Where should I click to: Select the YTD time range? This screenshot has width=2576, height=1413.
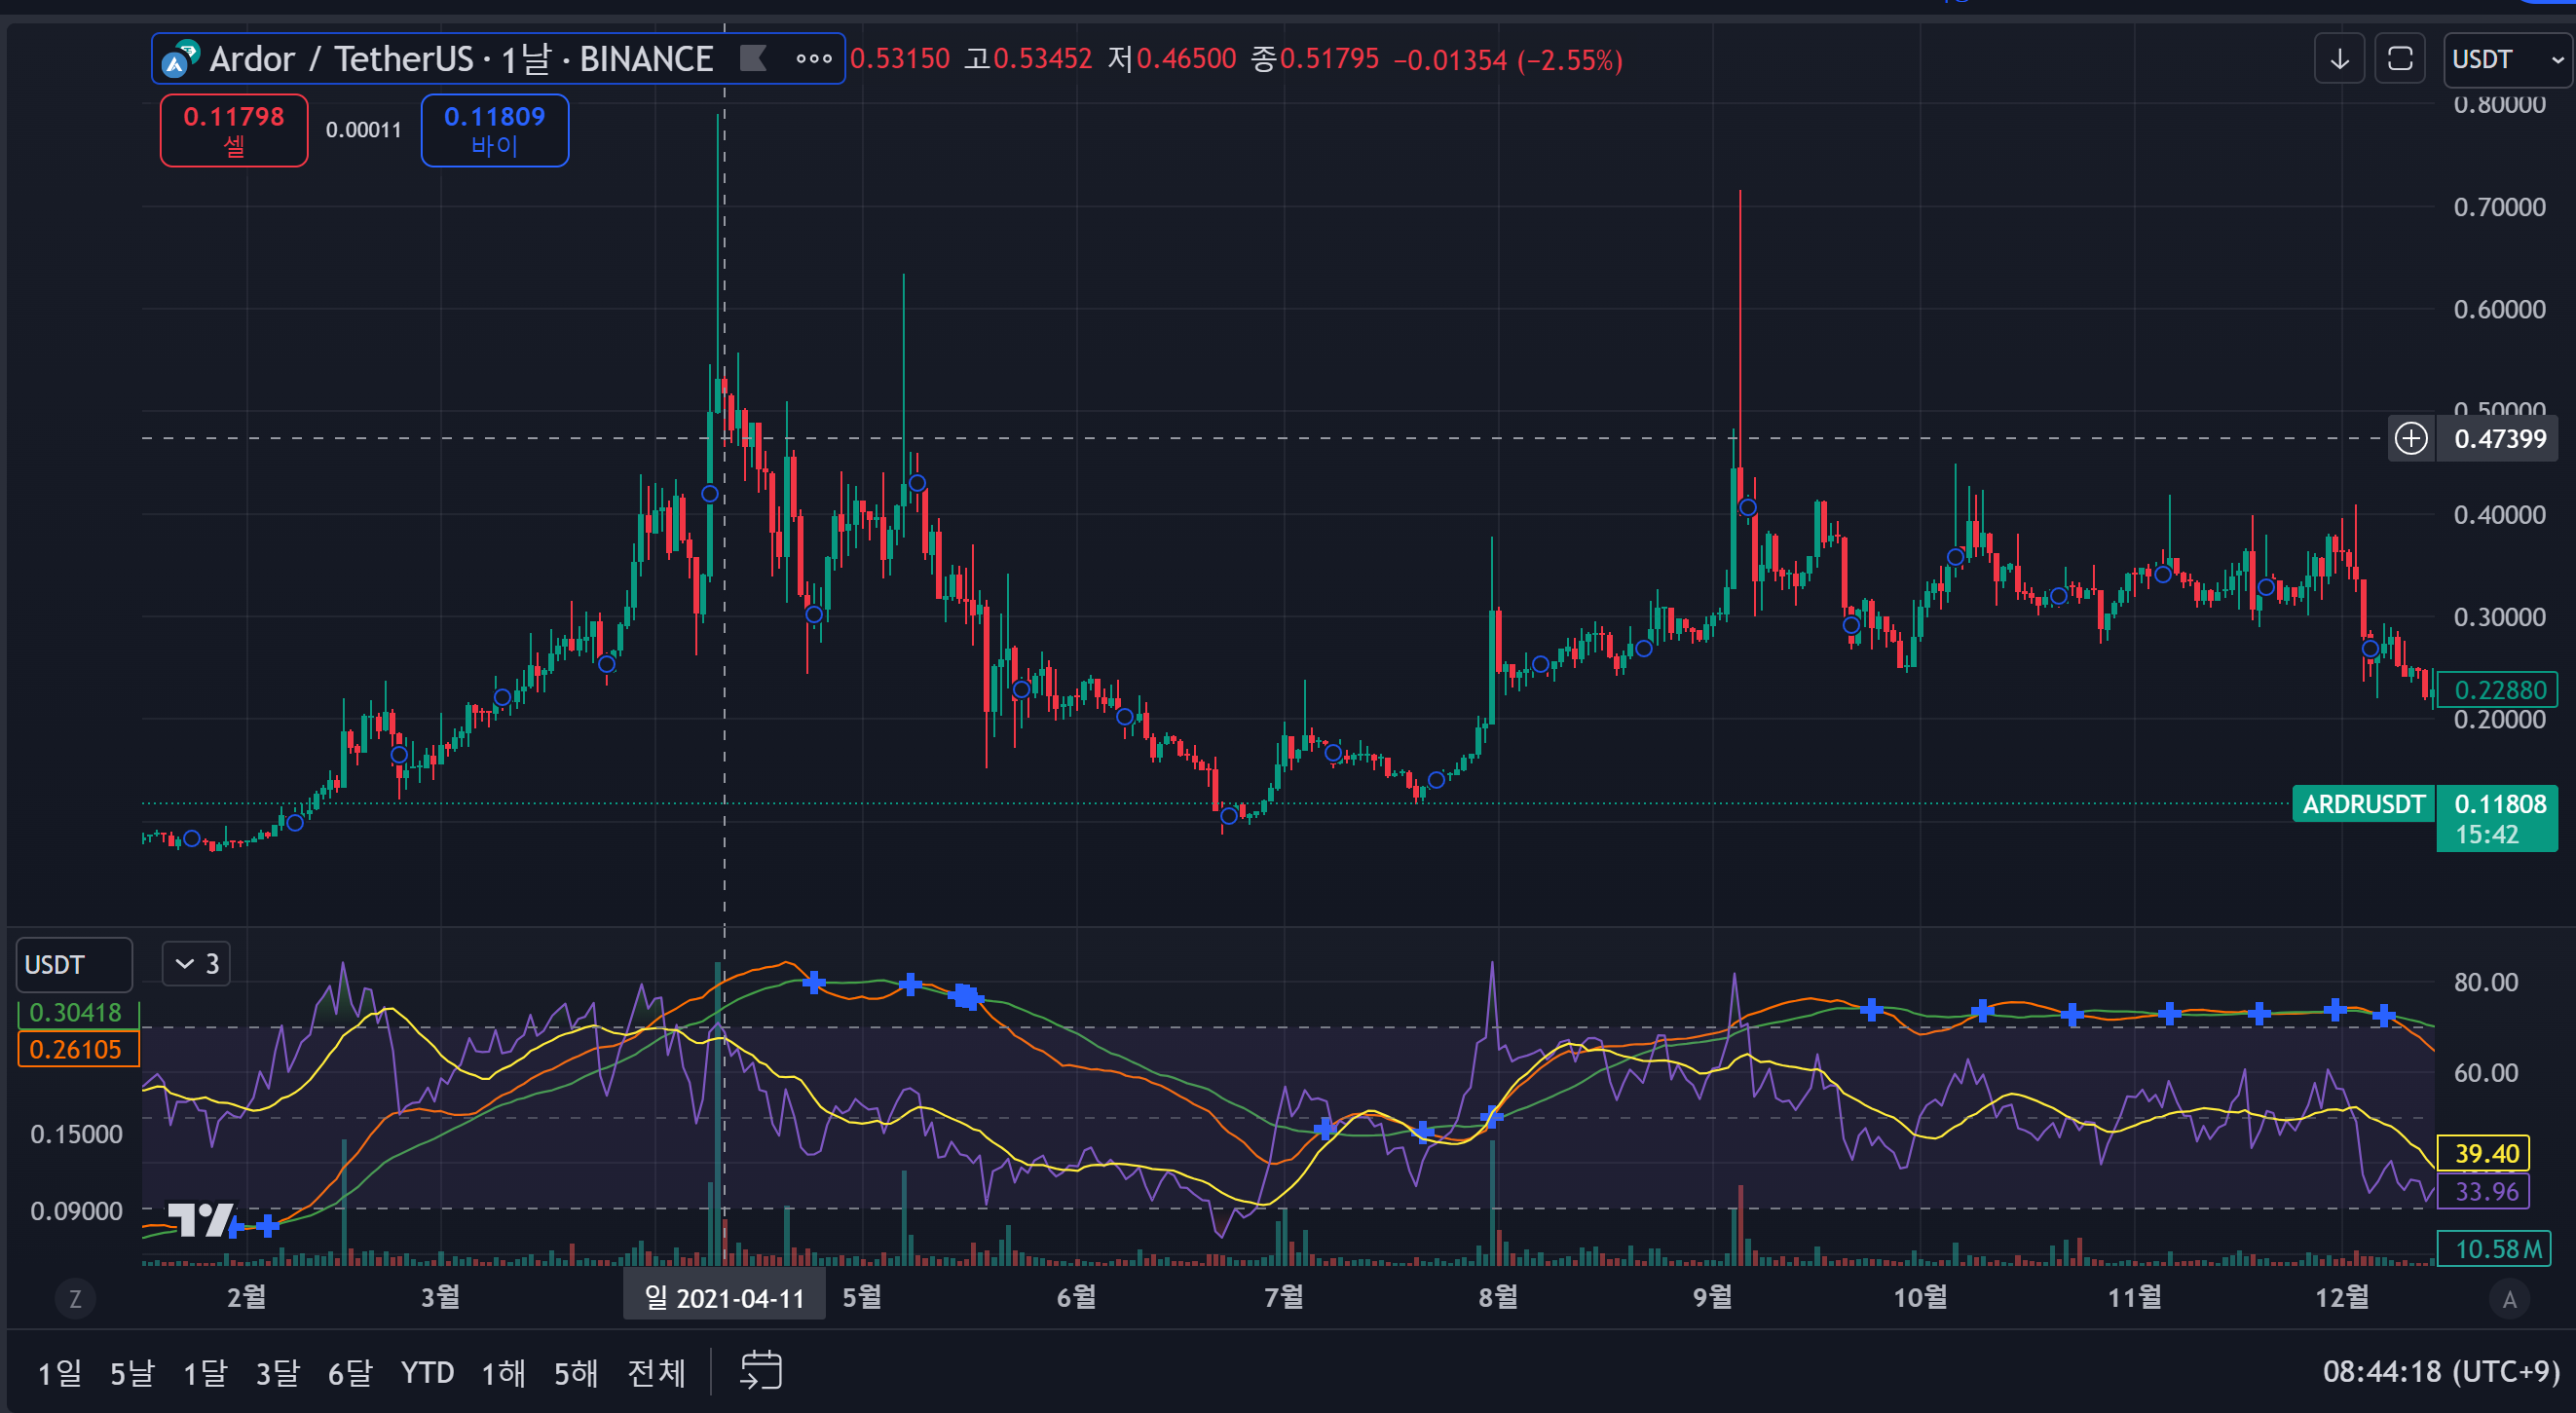tap(427, 1373)
